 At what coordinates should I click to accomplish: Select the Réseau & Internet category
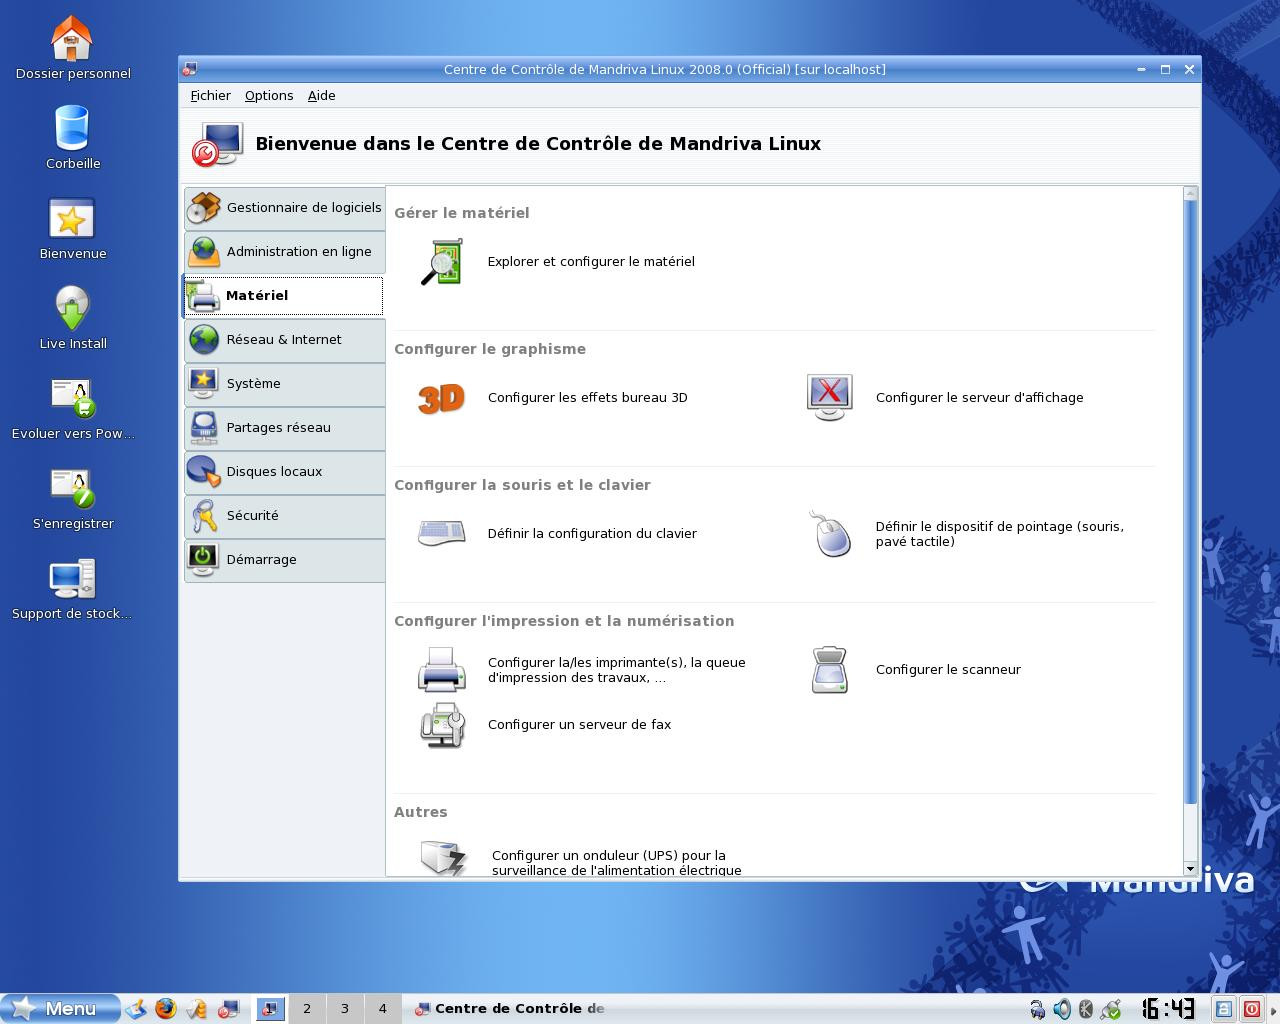point(284,340)
